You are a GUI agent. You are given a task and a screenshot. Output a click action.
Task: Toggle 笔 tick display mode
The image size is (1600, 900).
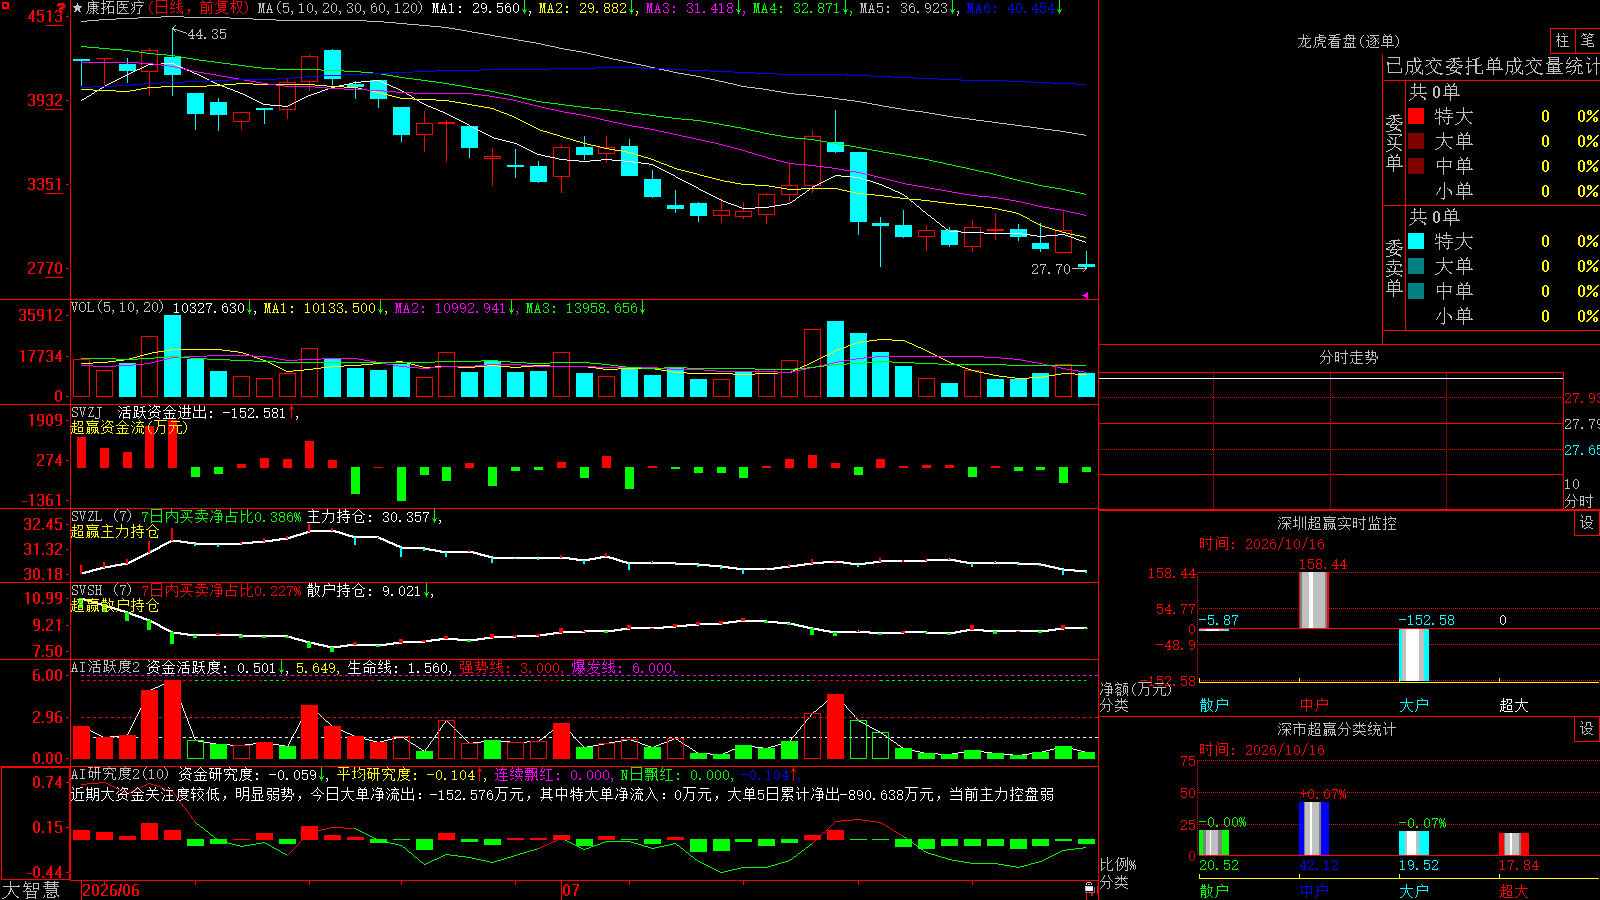tap(1588, 41)
